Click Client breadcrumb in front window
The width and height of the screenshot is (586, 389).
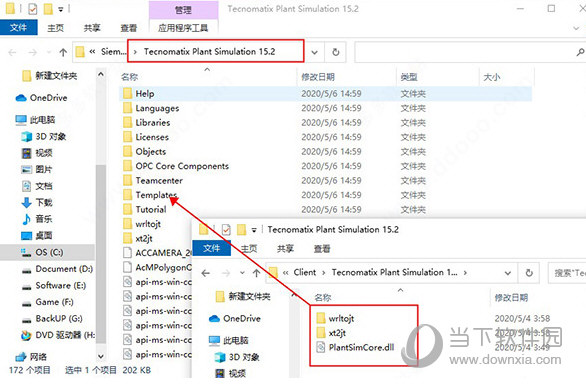[305, 272]
